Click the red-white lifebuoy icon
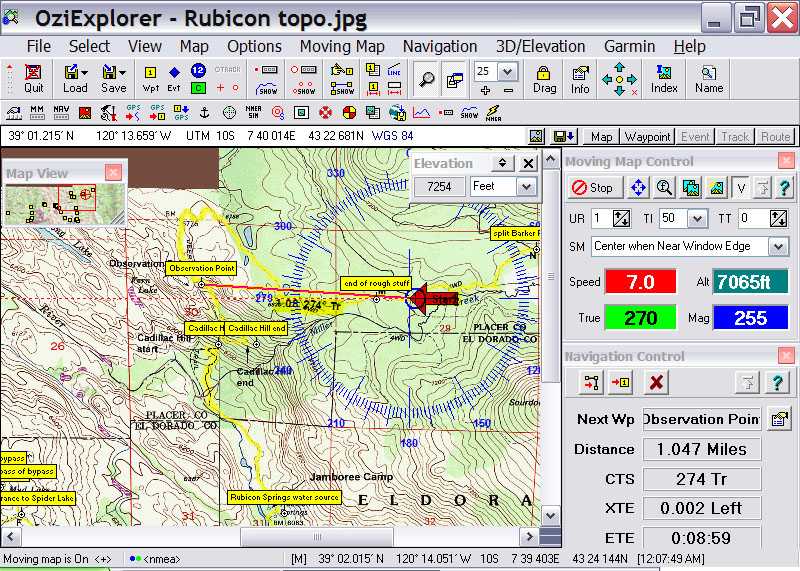Viewport: 800px width, 571px height. [x=325, y=112]
